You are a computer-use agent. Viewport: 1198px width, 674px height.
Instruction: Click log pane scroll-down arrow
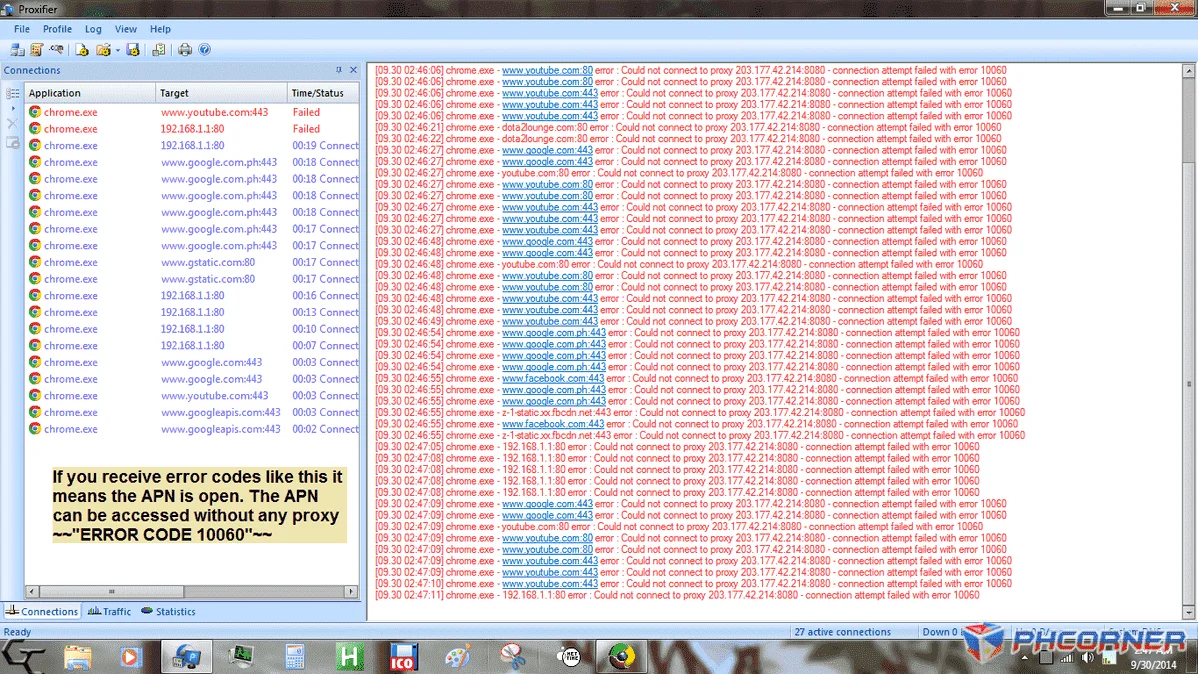coord(1188,613)
